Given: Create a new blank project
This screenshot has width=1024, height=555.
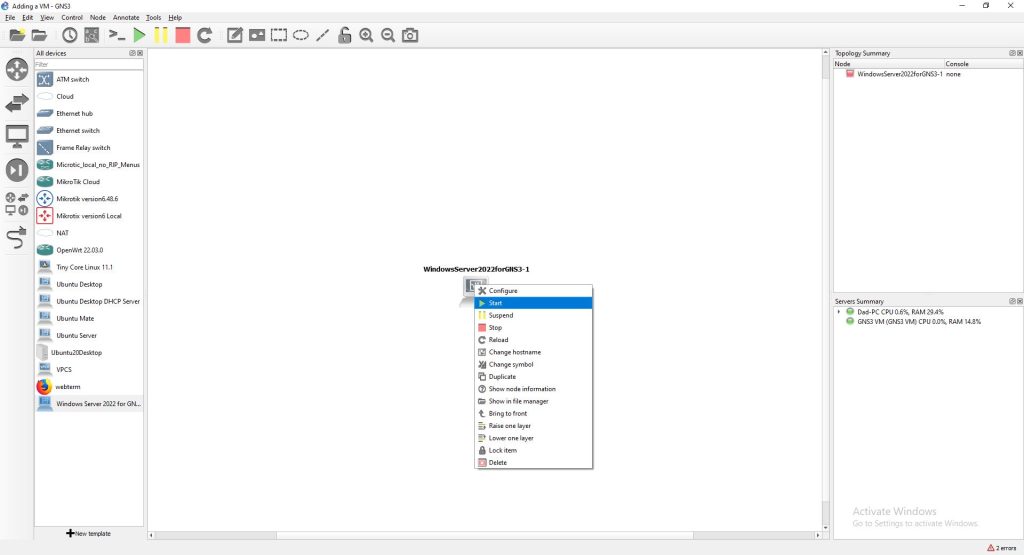Looking at the screenshot, I should [17, 35].
